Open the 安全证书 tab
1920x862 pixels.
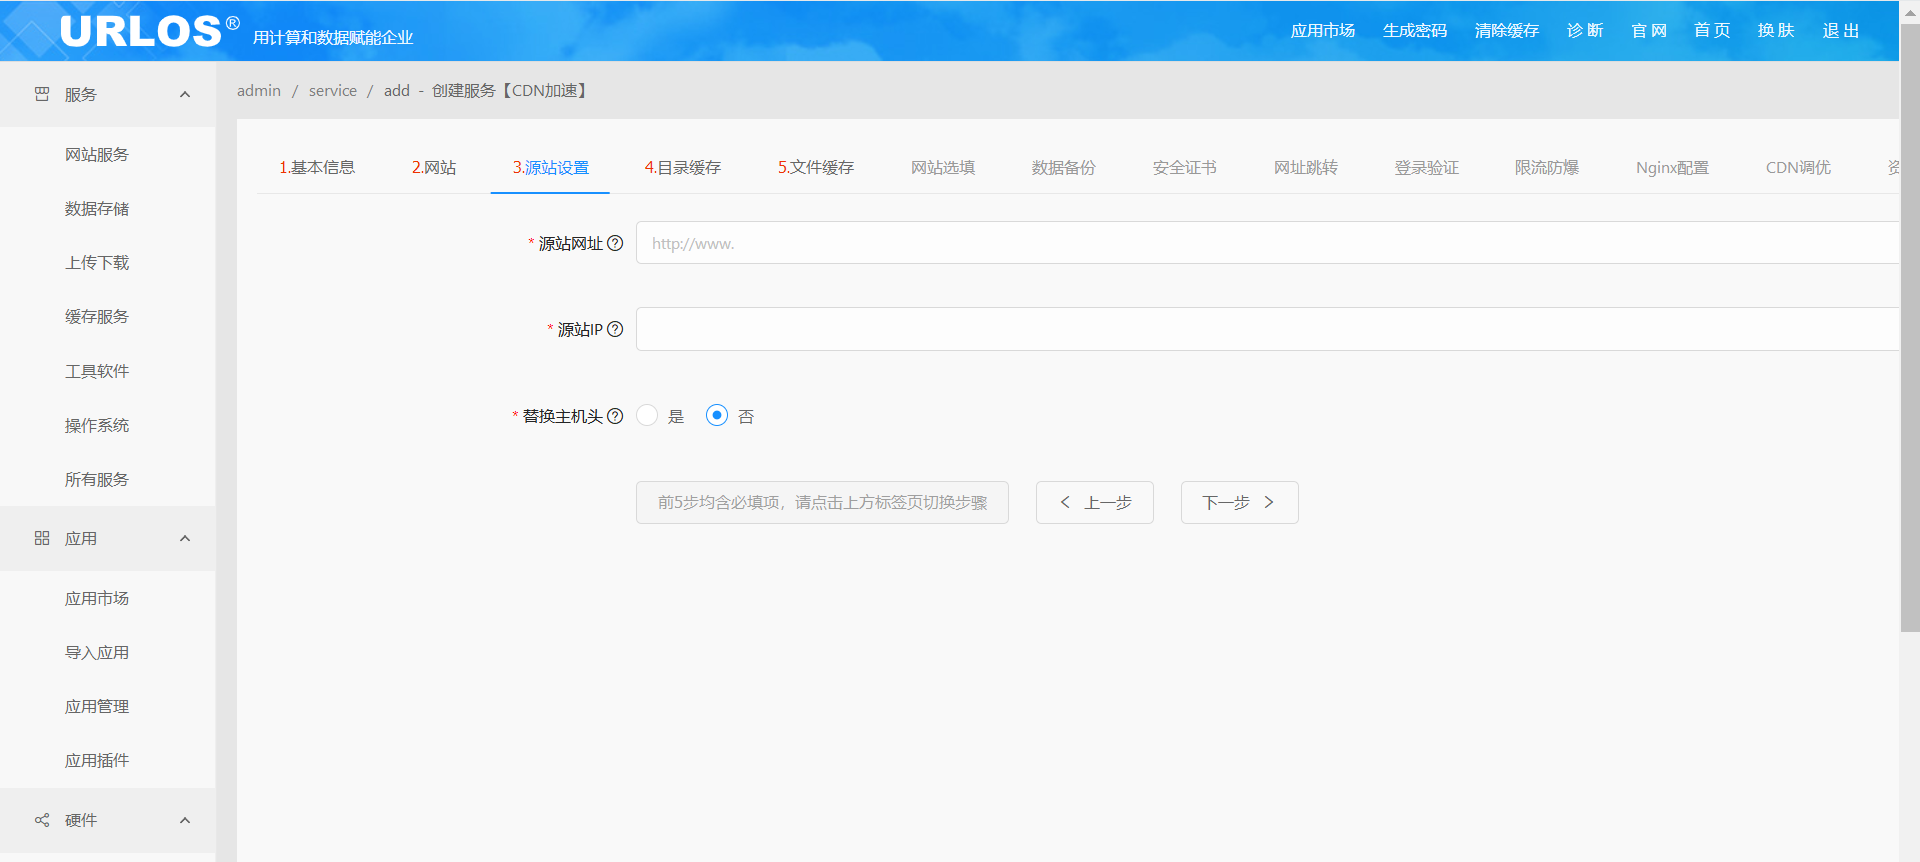coord(1184,167)
